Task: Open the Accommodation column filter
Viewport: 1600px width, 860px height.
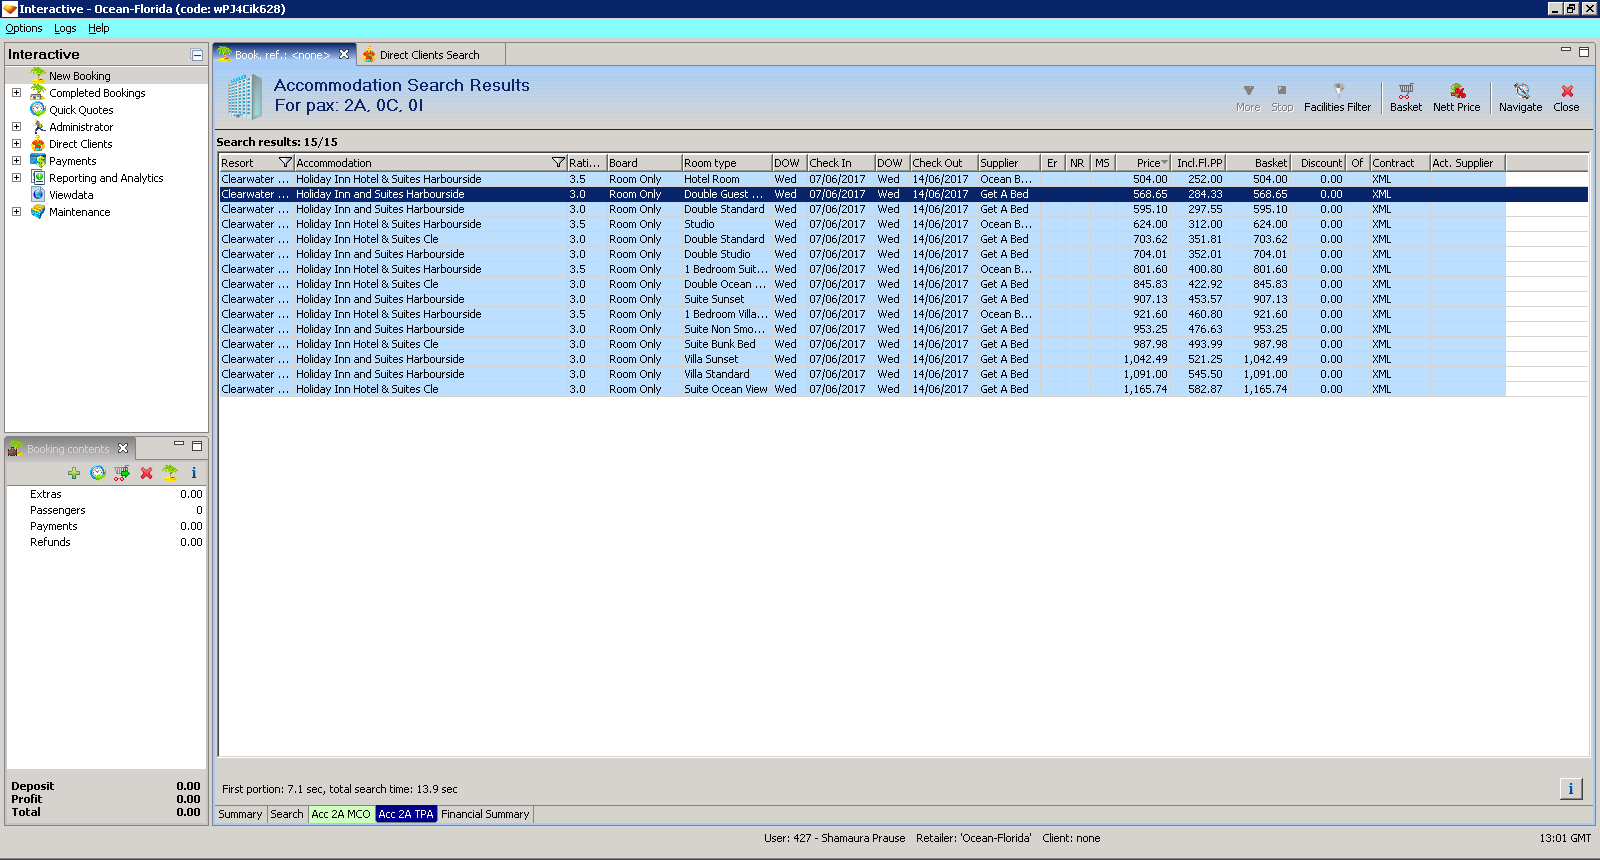Action: (559, 163)
